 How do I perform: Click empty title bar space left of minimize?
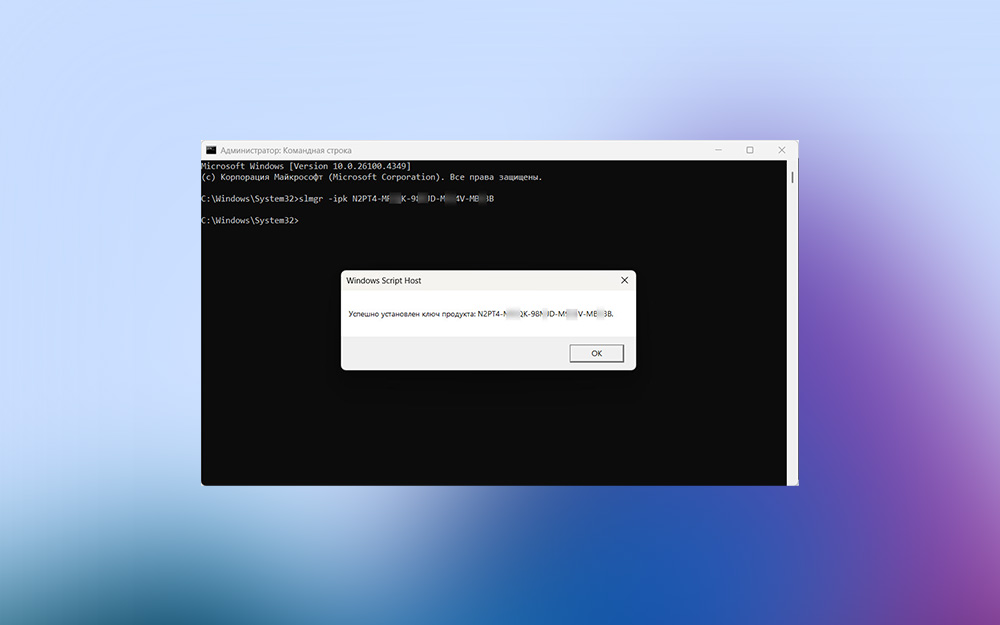pyautogui.click(x=550, y=150)
